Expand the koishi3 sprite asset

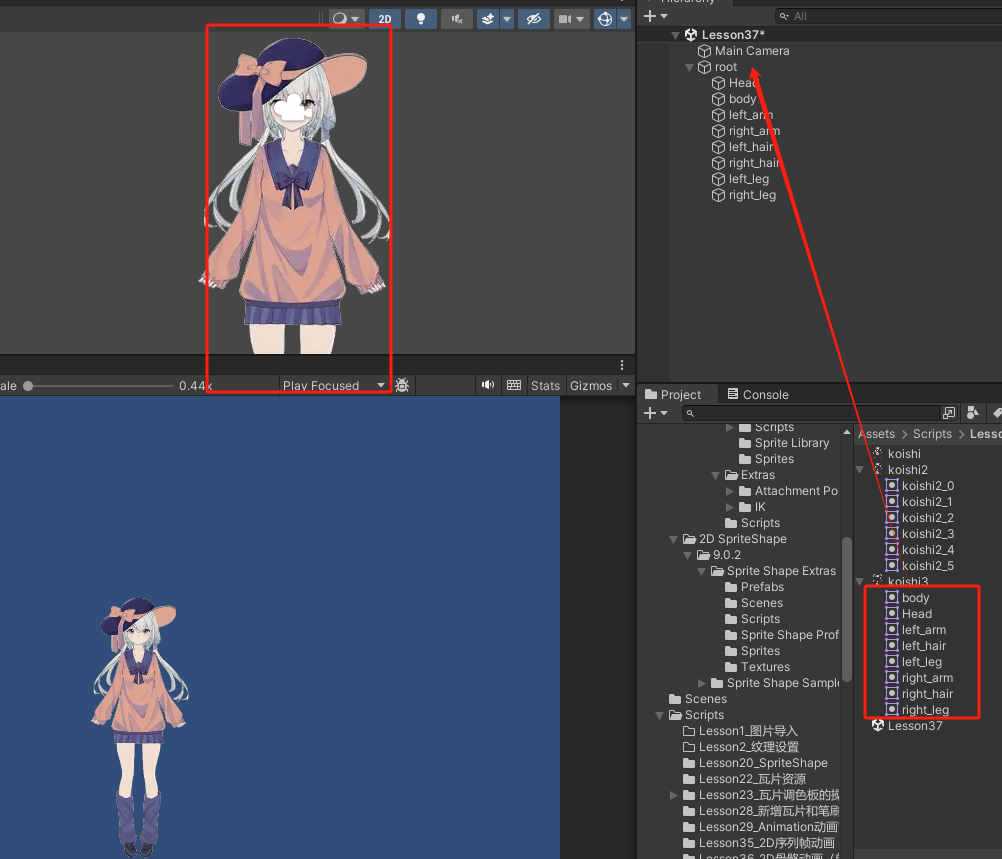coord(860,581)
